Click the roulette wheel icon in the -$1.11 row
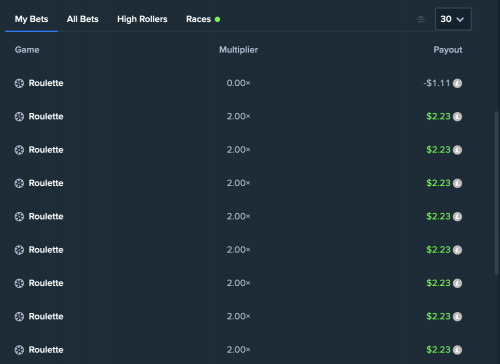This screenshot has height=364, width=500. tap(19, 83)
